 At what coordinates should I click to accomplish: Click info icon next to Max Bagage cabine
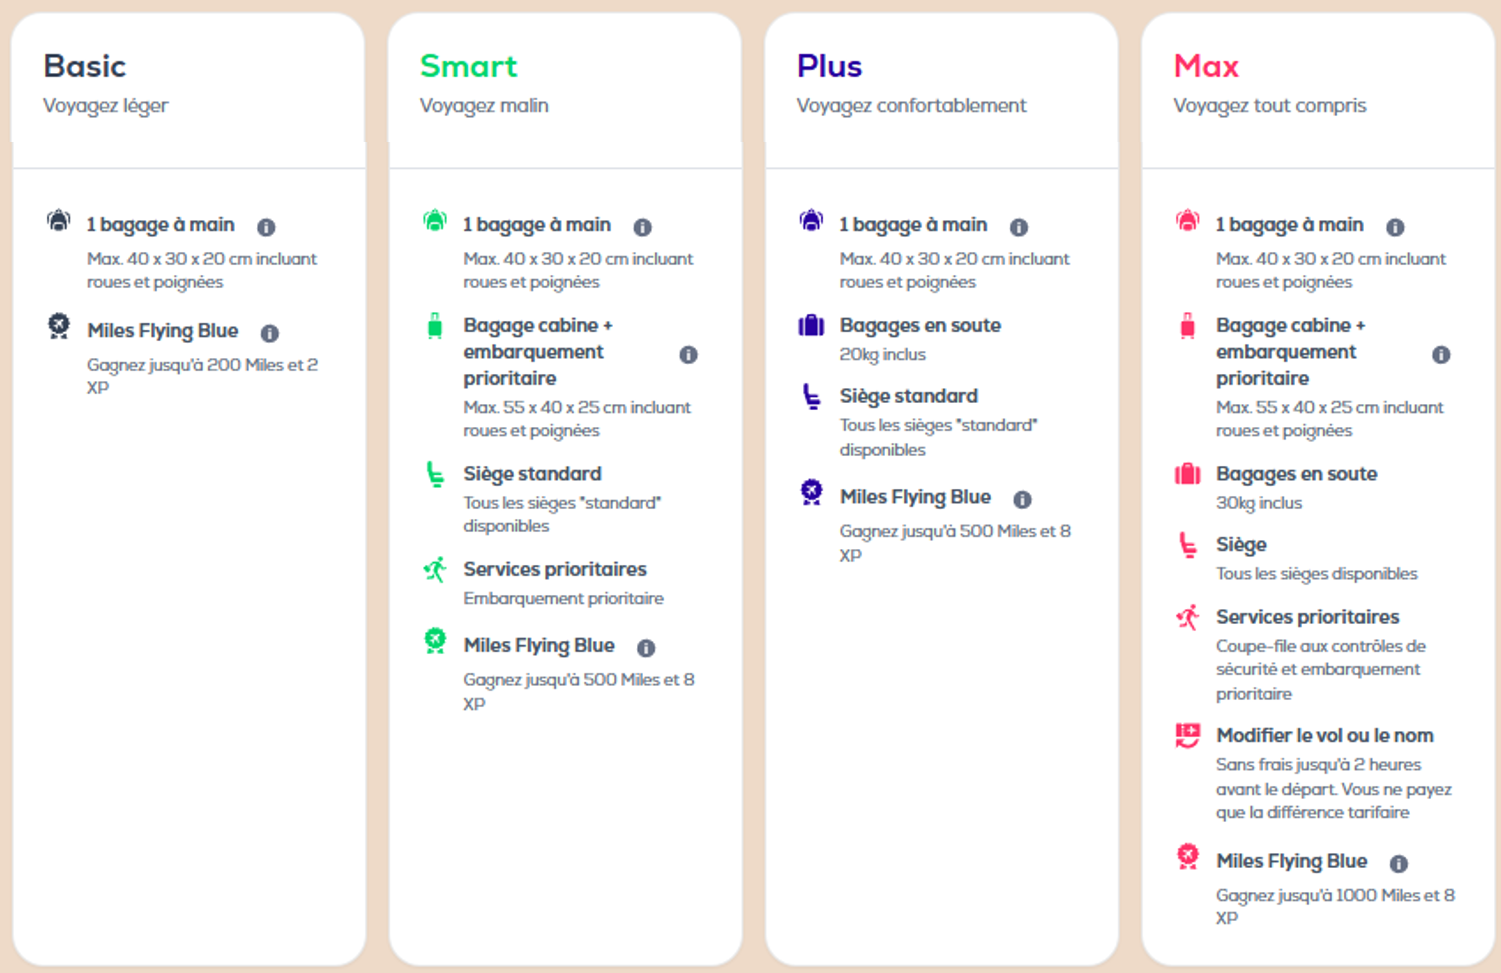tap(1441, 354)
